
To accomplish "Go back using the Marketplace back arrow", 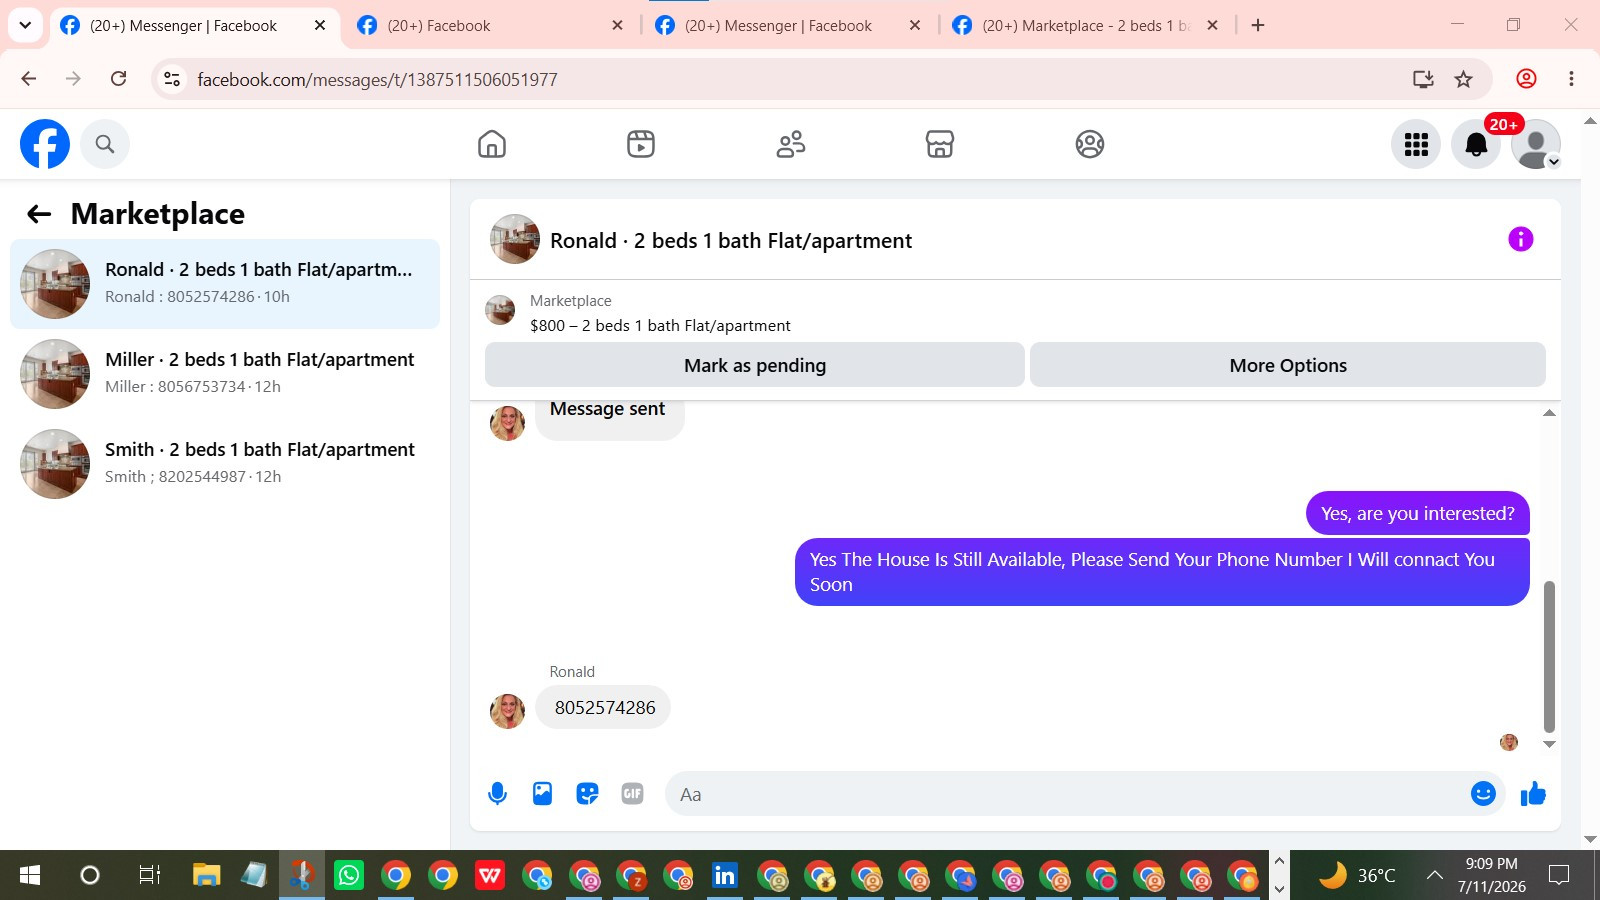I will click(39, 214).
